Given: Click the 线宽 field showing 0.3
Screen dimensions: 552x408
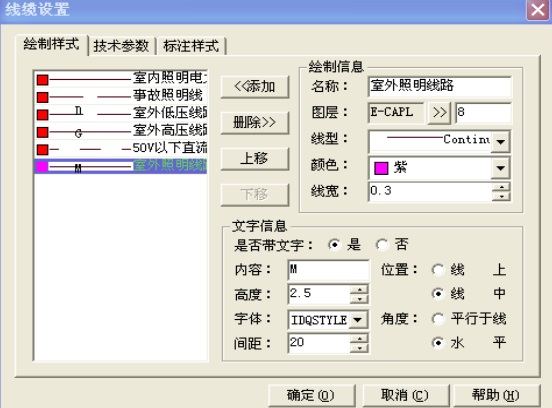Looking at the screenshot, I should click(430, 191).
